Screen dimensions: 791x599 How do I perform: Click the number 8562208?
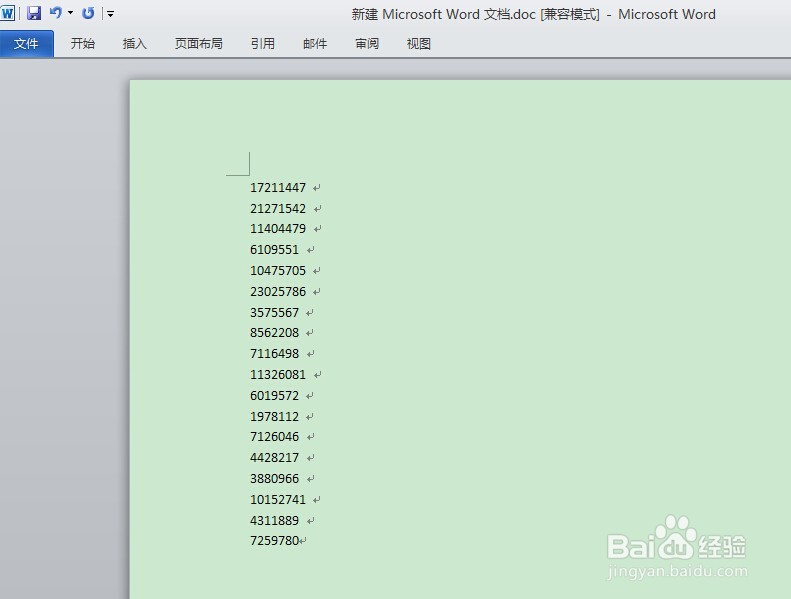tap(274, 333)
